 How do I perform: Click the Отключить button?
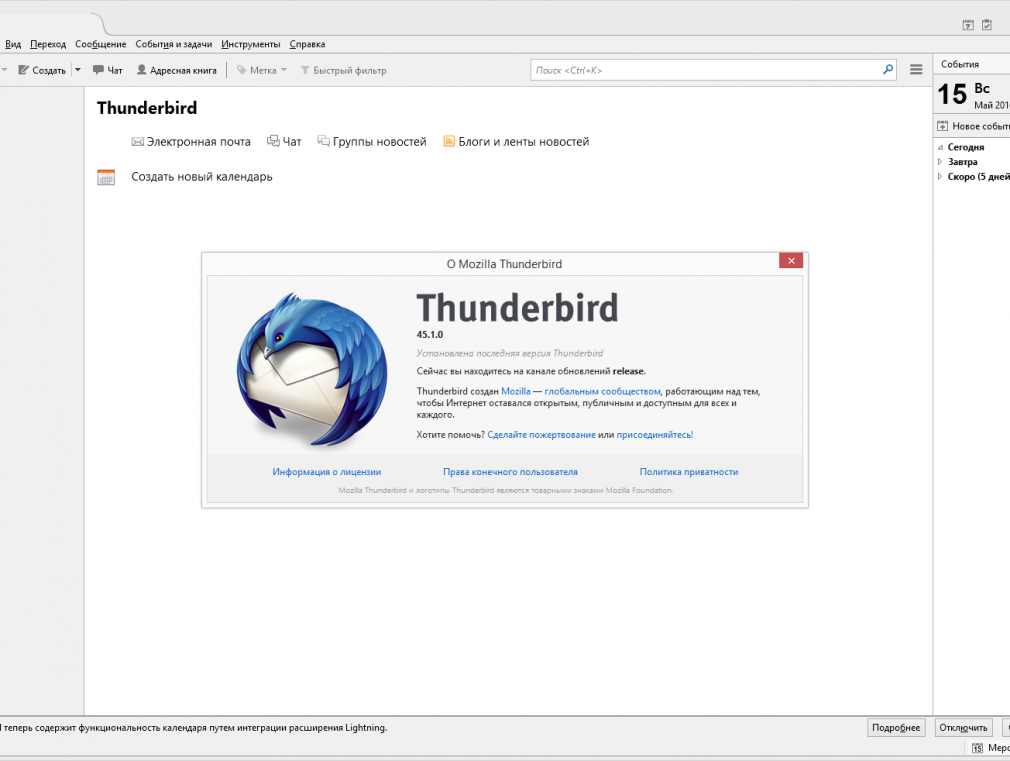point(963,727)
